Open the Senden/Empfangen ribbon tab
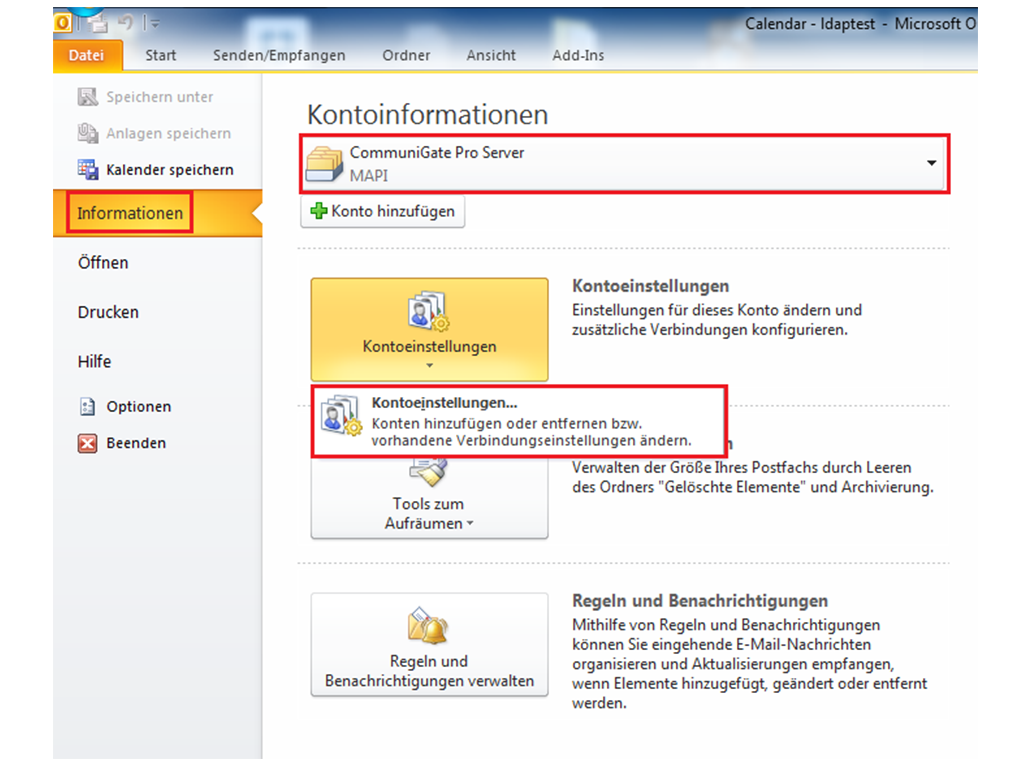Screen dimensions: 1024x768 point(279,56)
